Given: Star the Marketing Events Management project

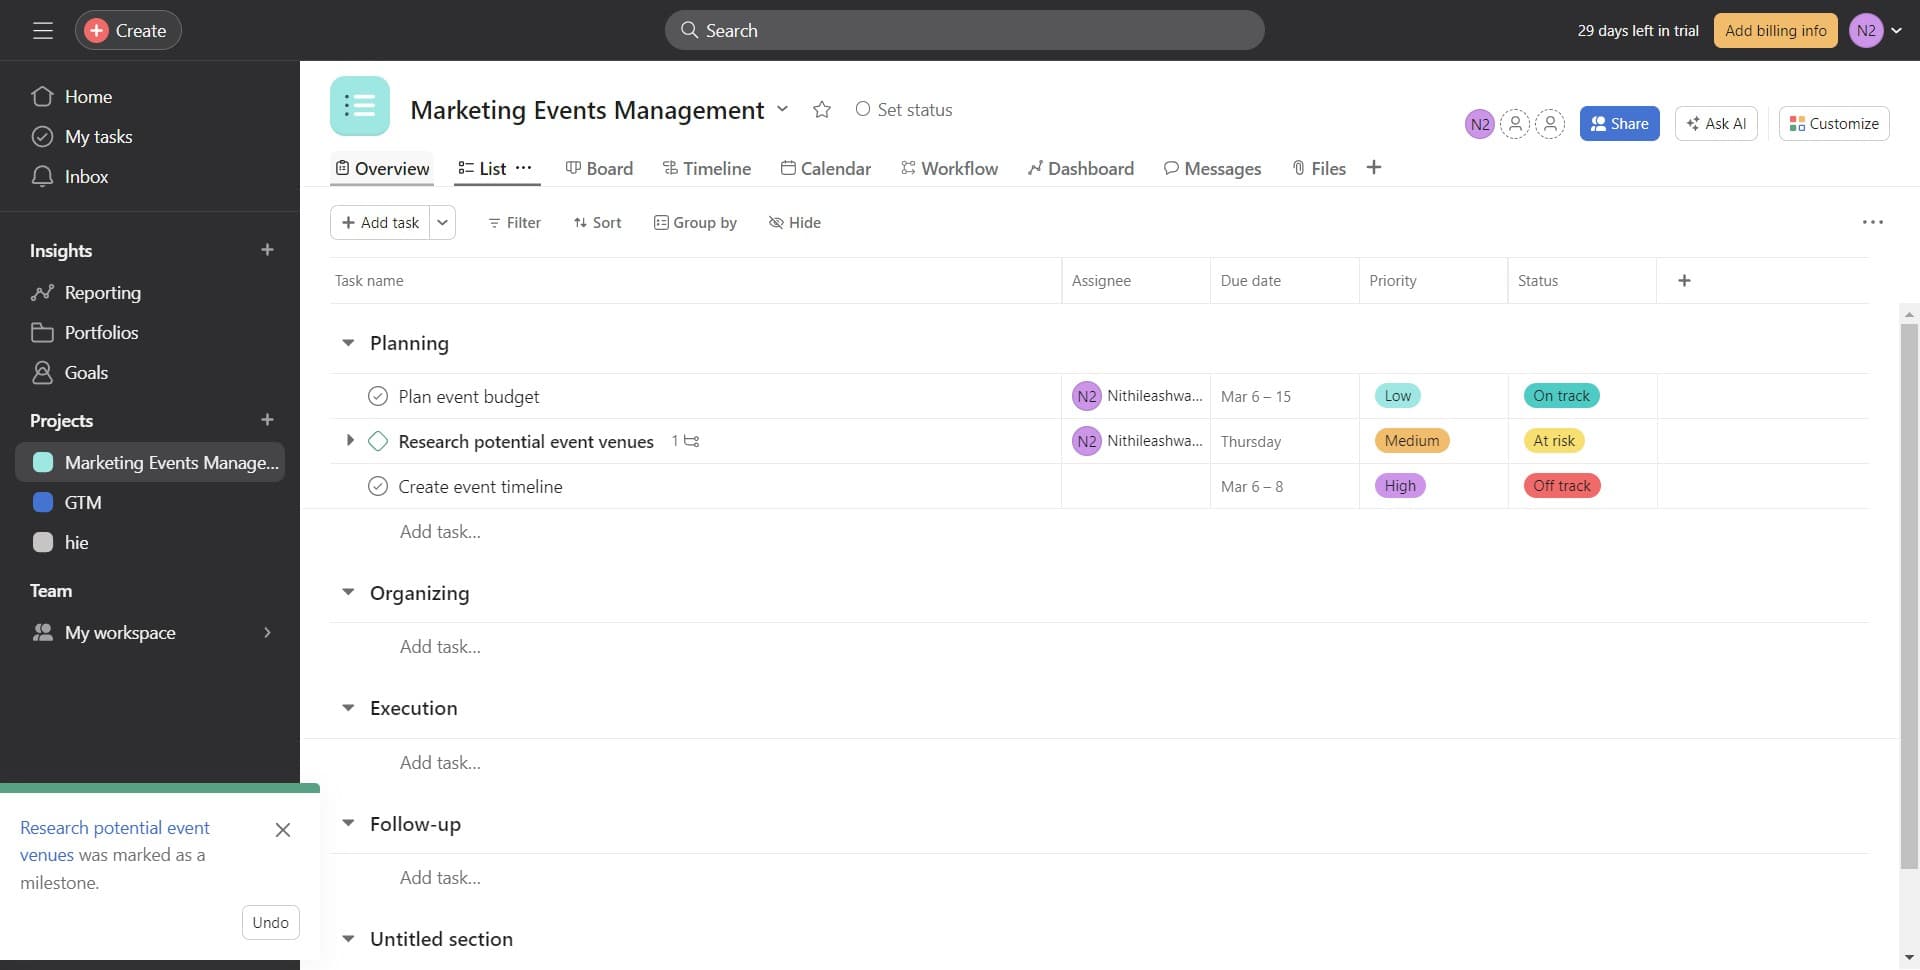Looking at the screenshot, I should 821,109.
